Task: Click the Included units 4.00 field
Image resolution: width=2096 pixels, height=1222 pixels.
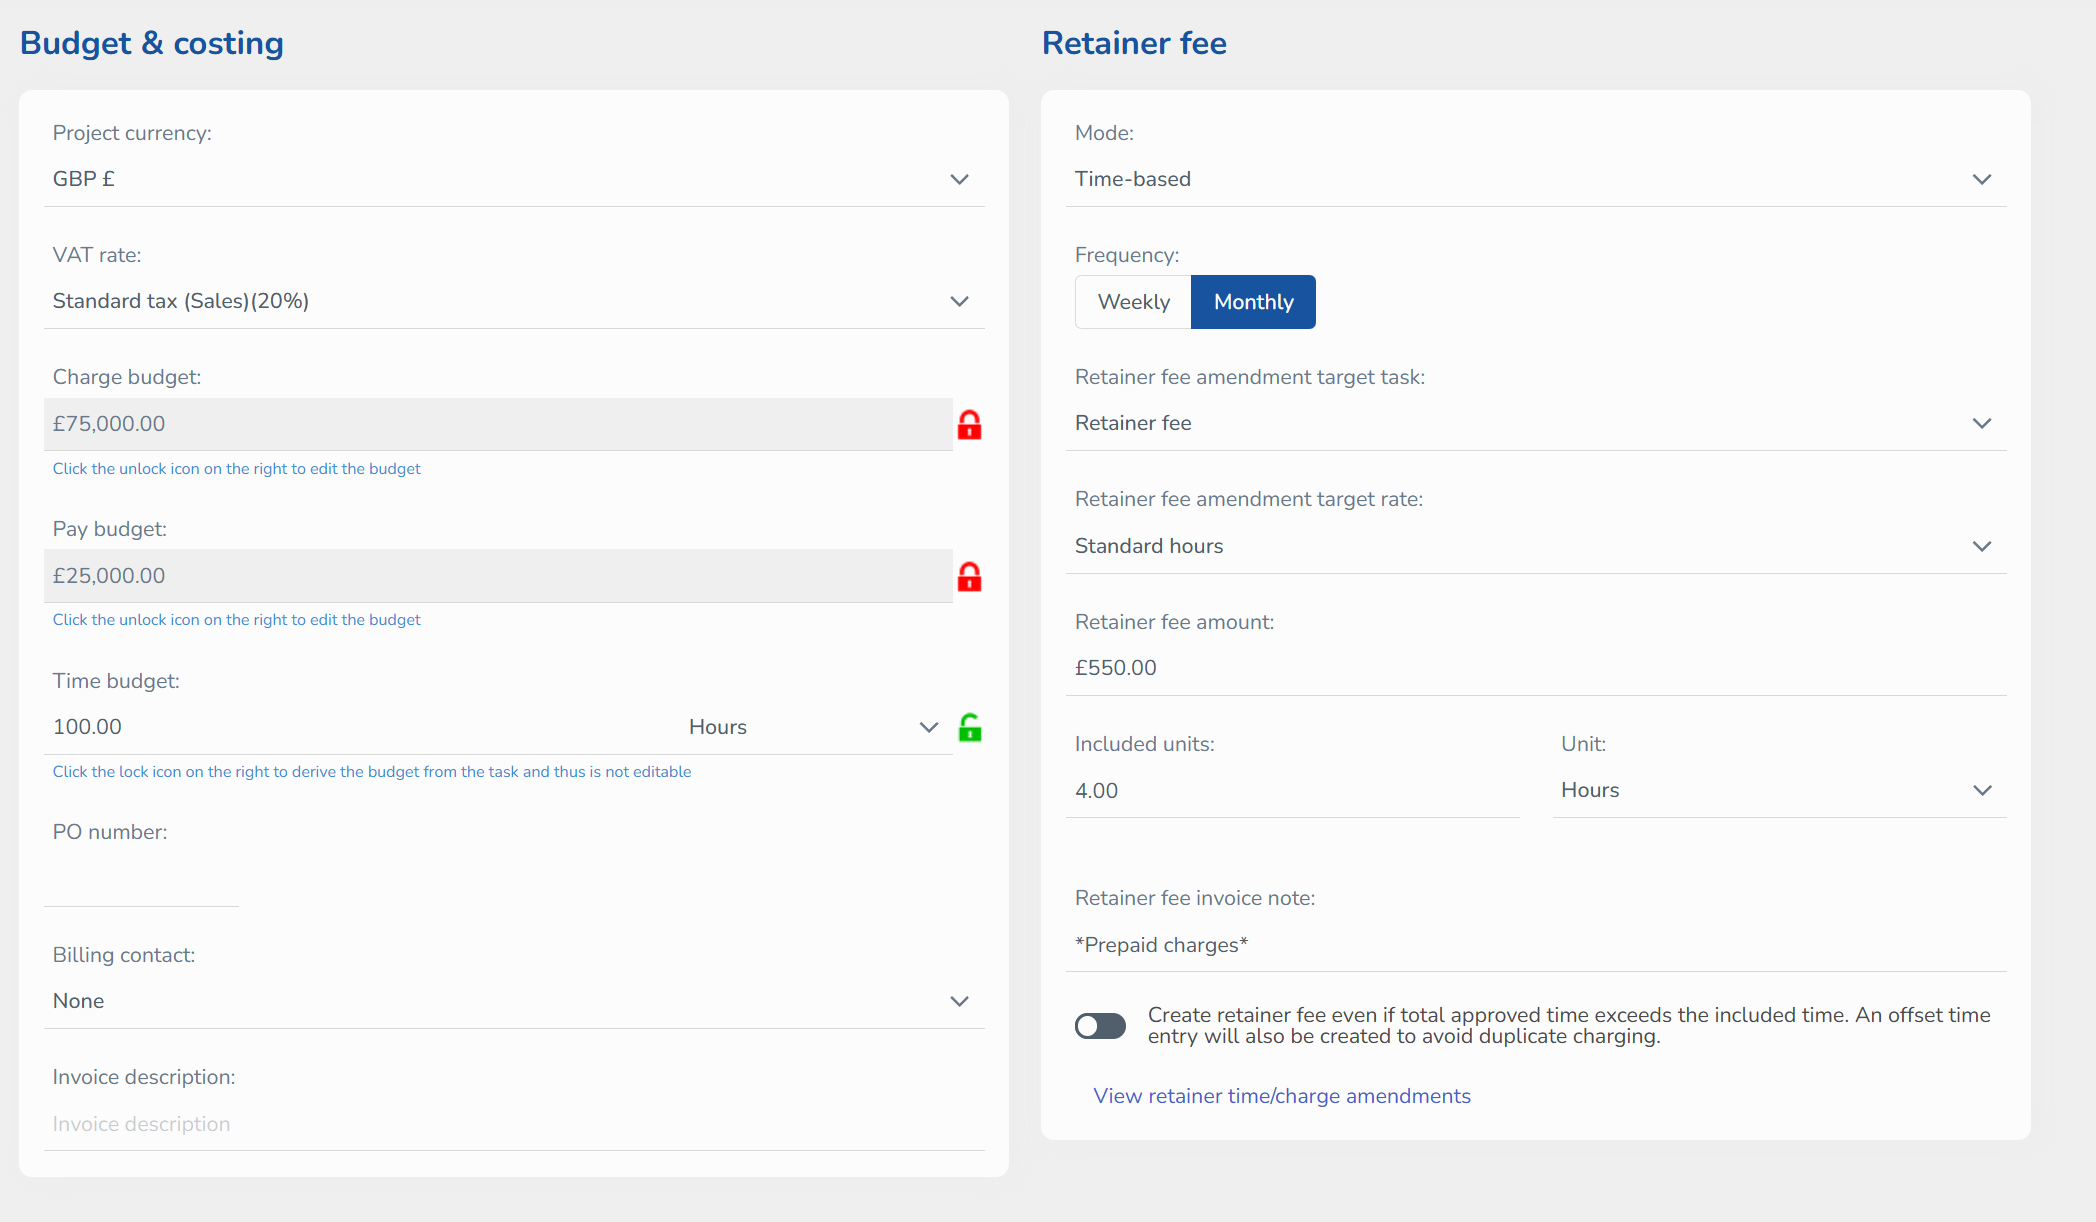Action: click(1293, 791)
